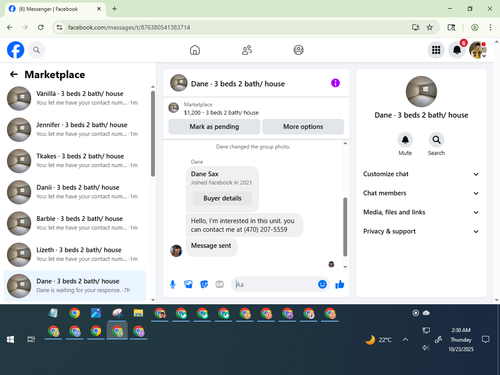Open the Groups icon in top bar
The height and width of the screenshot is (375, 500).
(x=298, y=50)
